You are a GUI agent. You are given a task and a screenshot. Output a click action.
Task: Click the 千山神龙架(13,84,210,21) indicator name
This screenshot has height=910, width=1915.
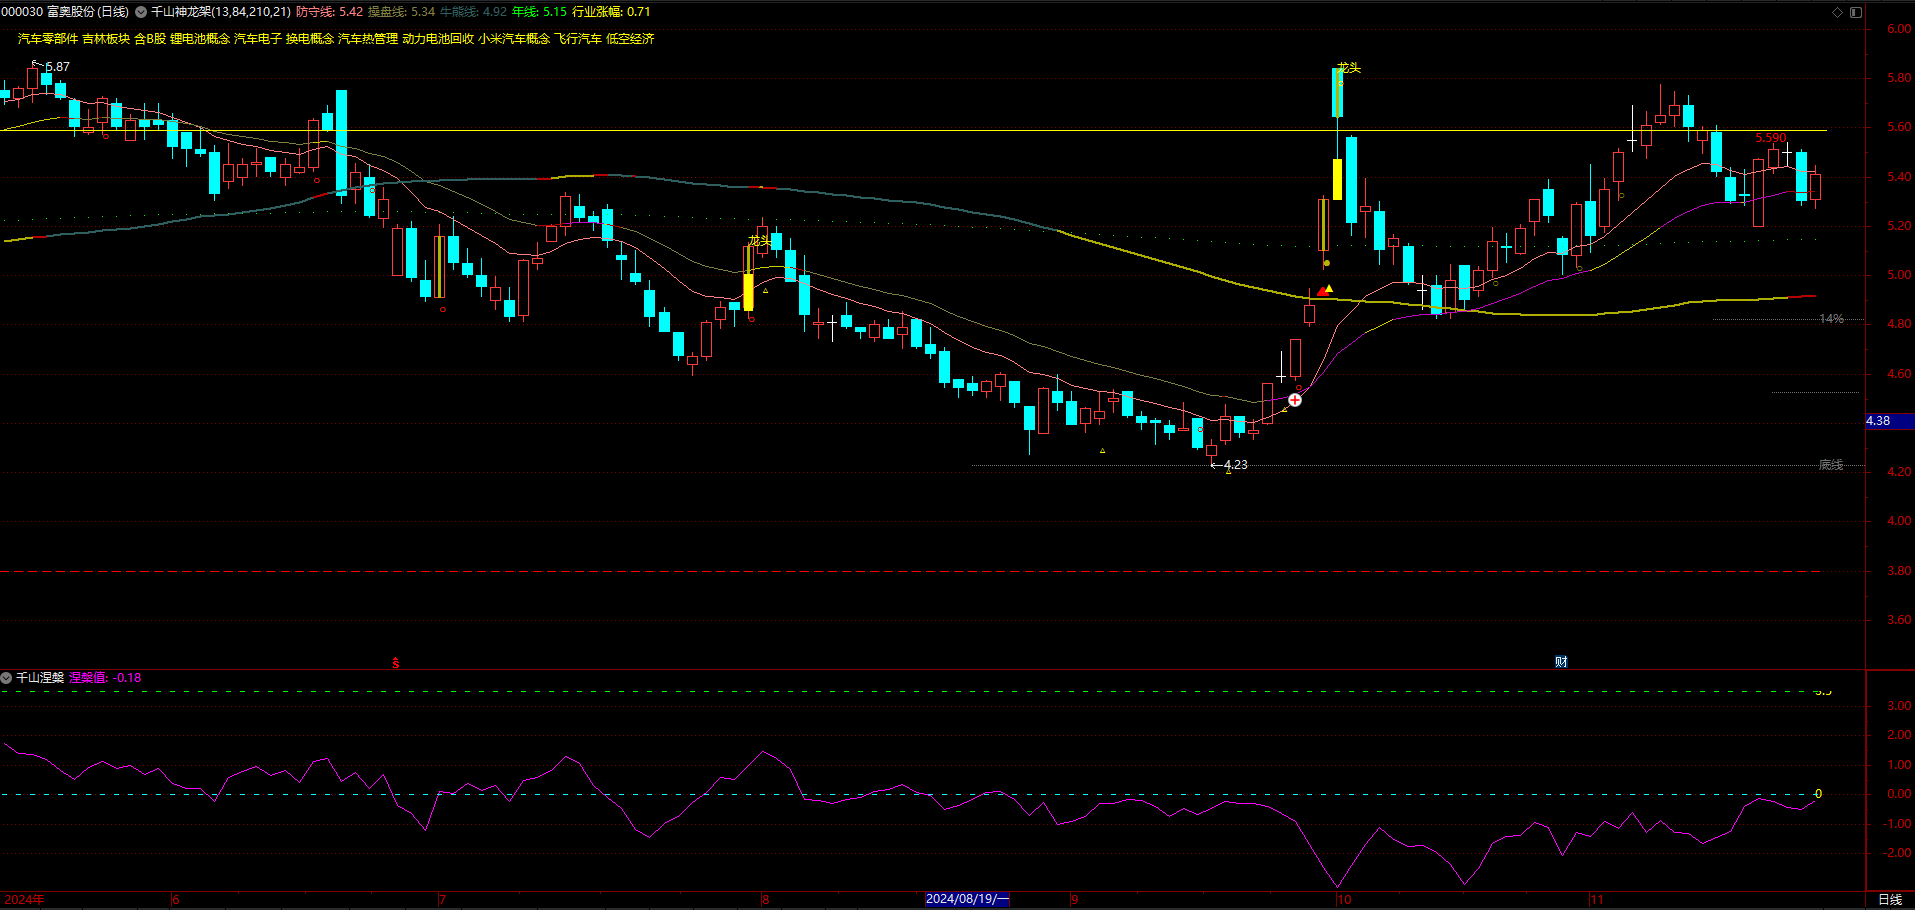[221, 12]
